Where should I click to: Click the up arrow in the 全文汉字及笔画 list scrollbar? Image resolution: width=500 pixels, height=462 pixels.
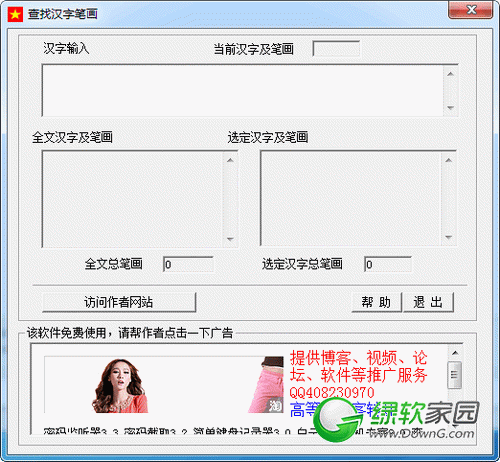point(230,160)
